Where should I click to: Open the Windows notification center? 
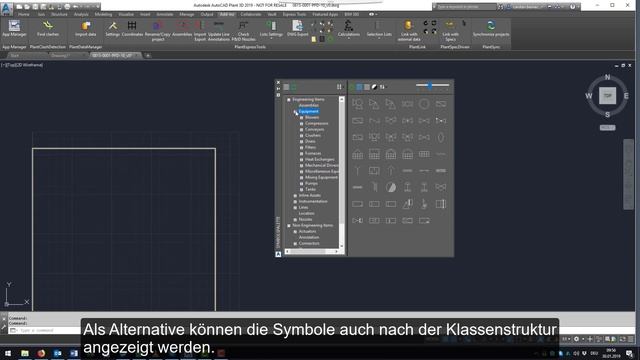(629, 353)
